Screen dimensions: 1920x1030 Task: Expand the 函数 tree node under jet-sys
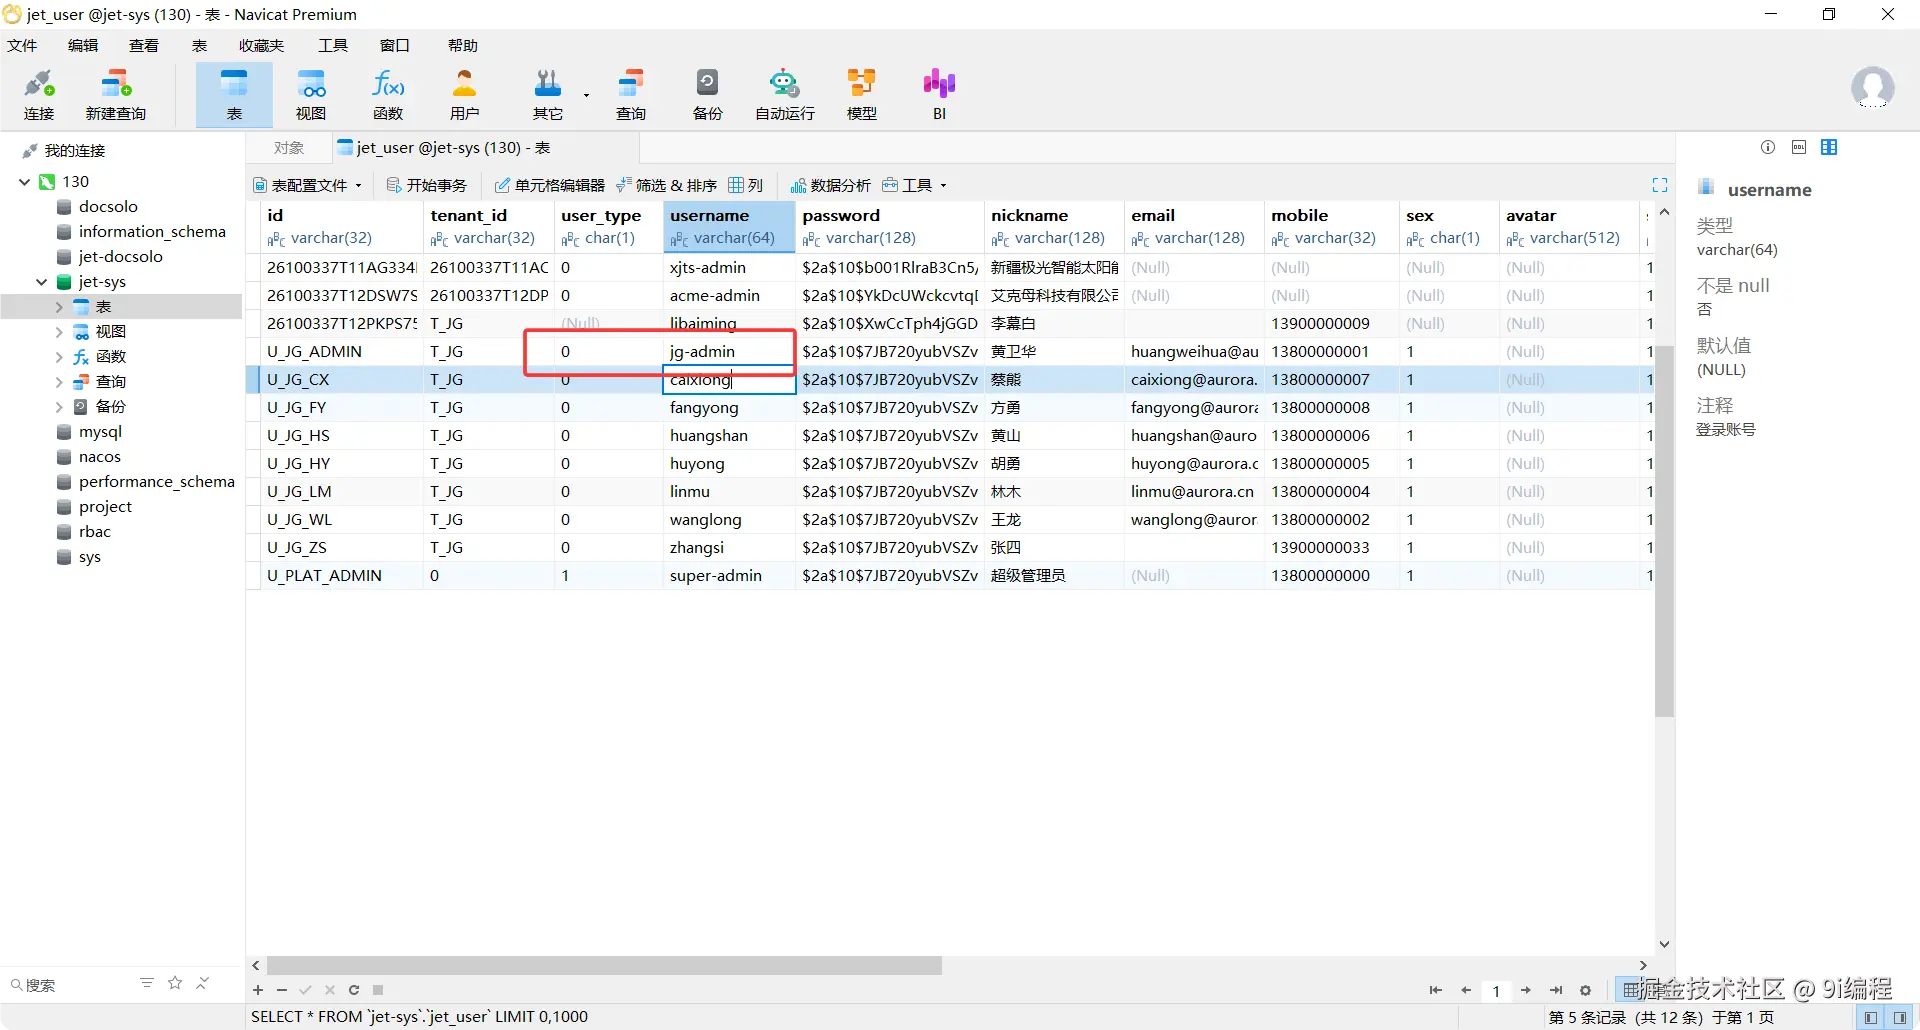pos(59,357)
